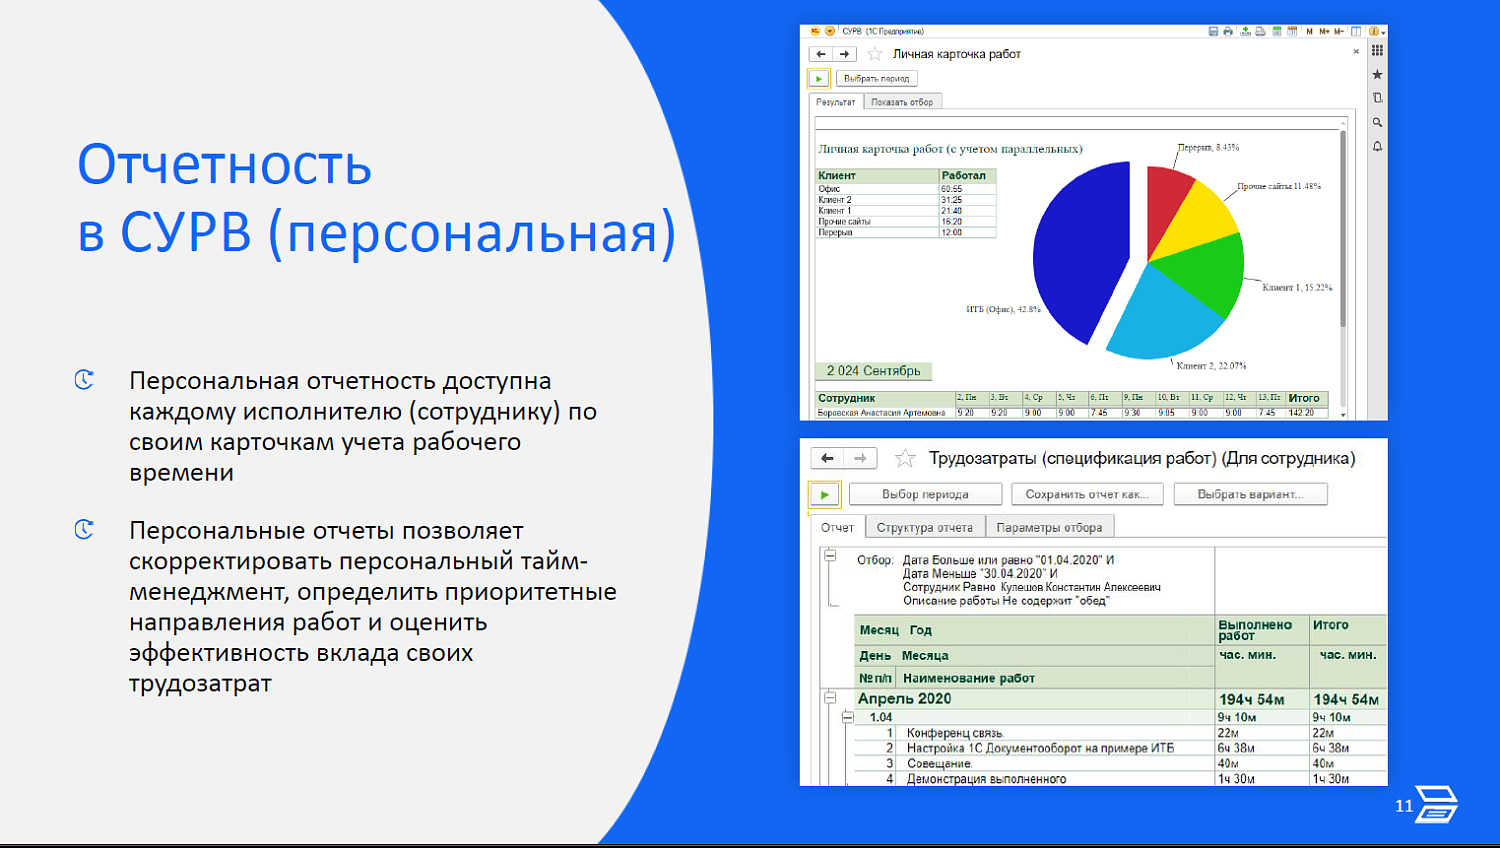Switch to the Отчет tab
1500x848 pixels.
837,527
